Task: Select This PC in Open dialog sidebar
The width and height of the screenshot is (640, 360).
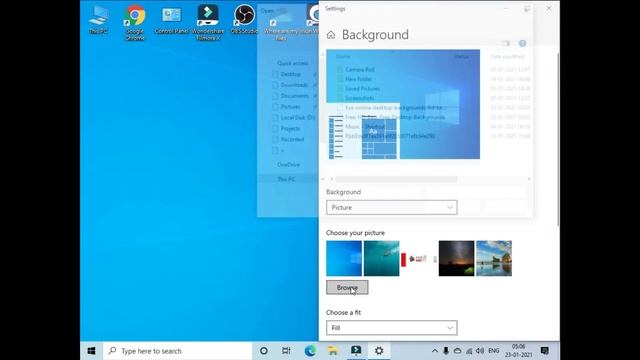Action: click(287, 179)
